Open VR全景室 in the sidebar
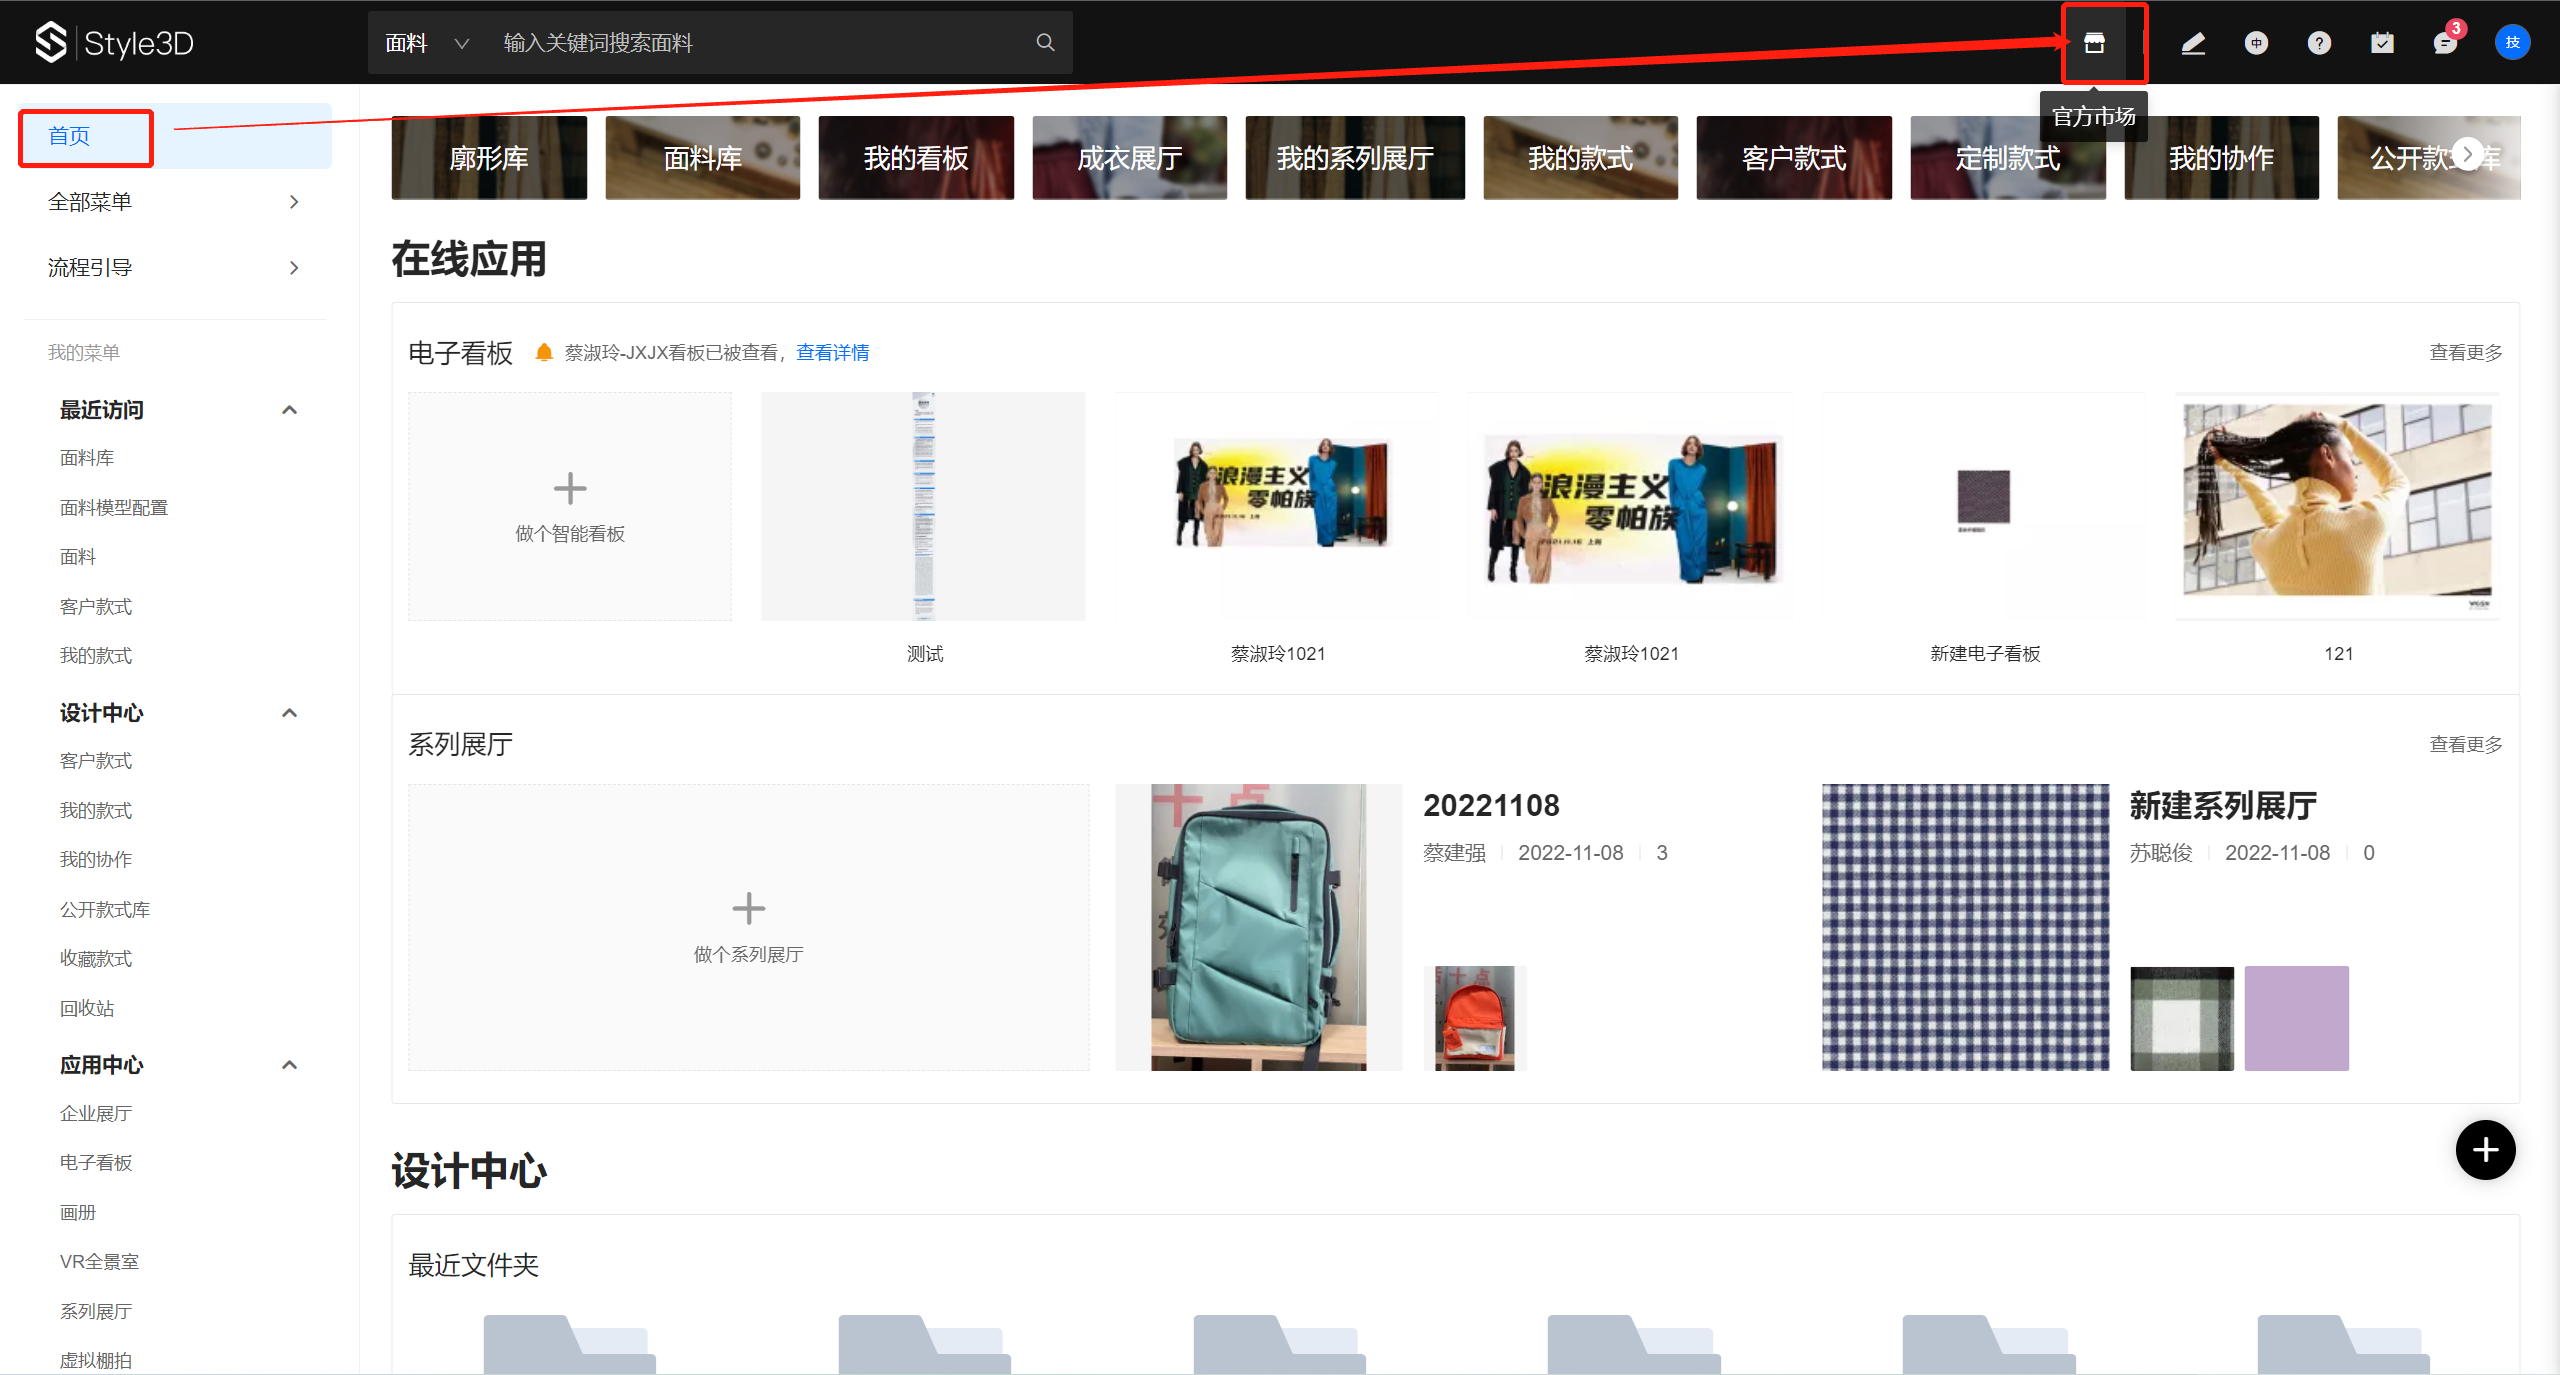The image size is (2560, 1375). coord(99,1262)
